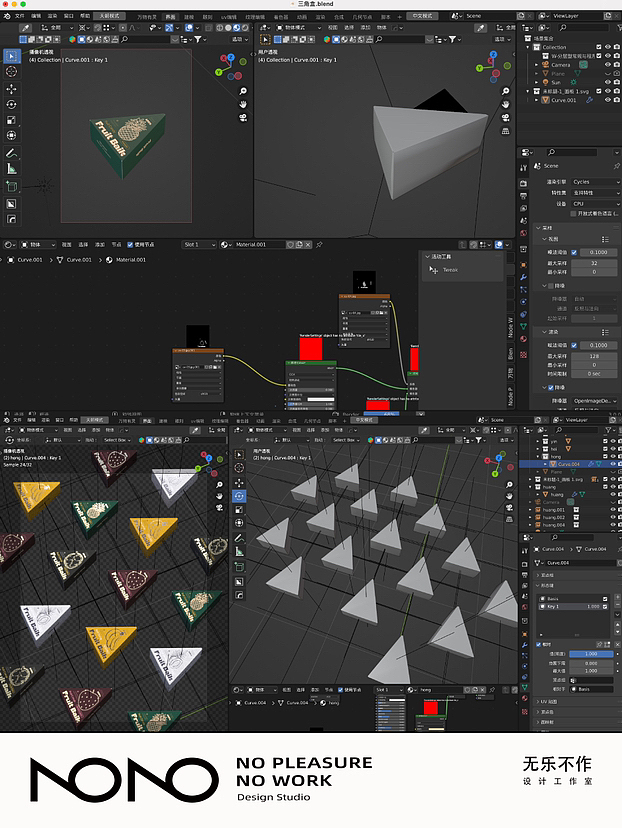The width and height of the screenshot is (622, 828).
Task: Open Slot 1 dropdown in top node editor
Action: pyautogui.click(x=199, y=244)
